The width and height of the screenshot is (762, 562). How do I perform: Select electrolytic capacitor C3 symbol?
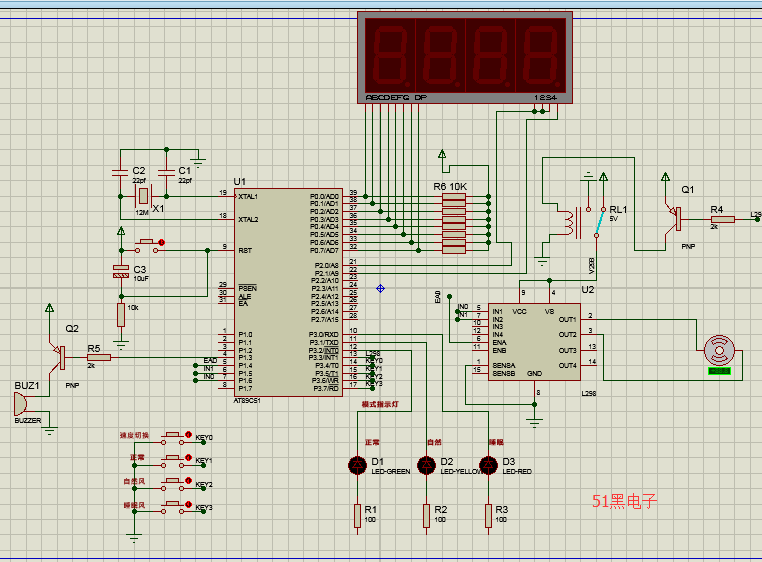121,271
